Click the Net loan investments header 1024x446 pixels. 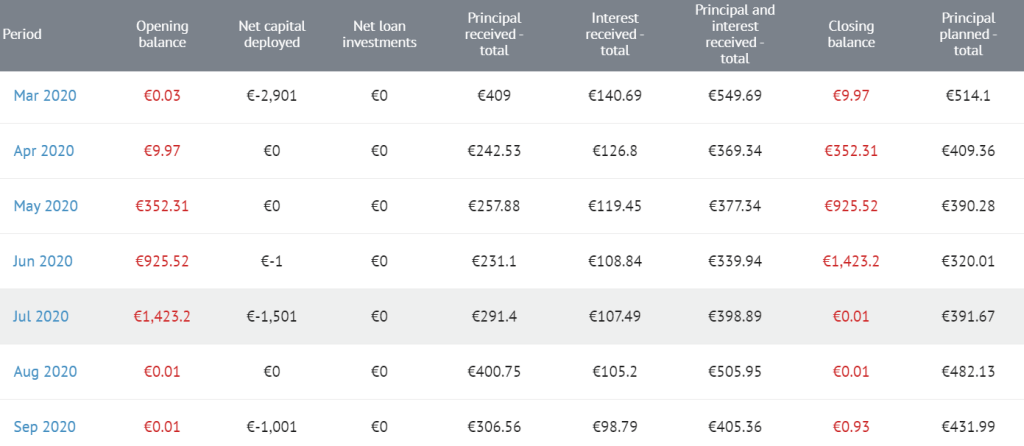[379, 34]
